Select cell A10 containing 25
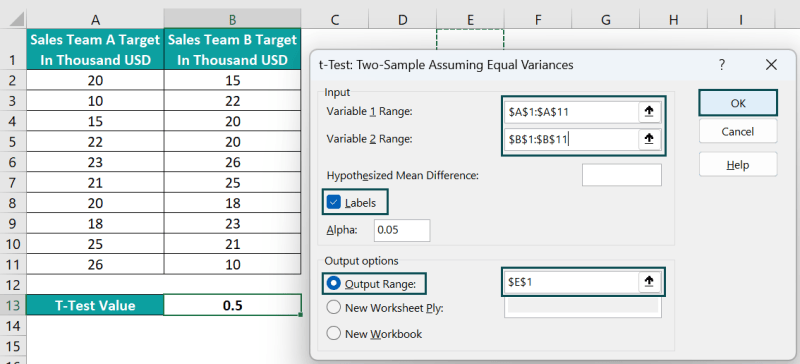 coord(95,244)
